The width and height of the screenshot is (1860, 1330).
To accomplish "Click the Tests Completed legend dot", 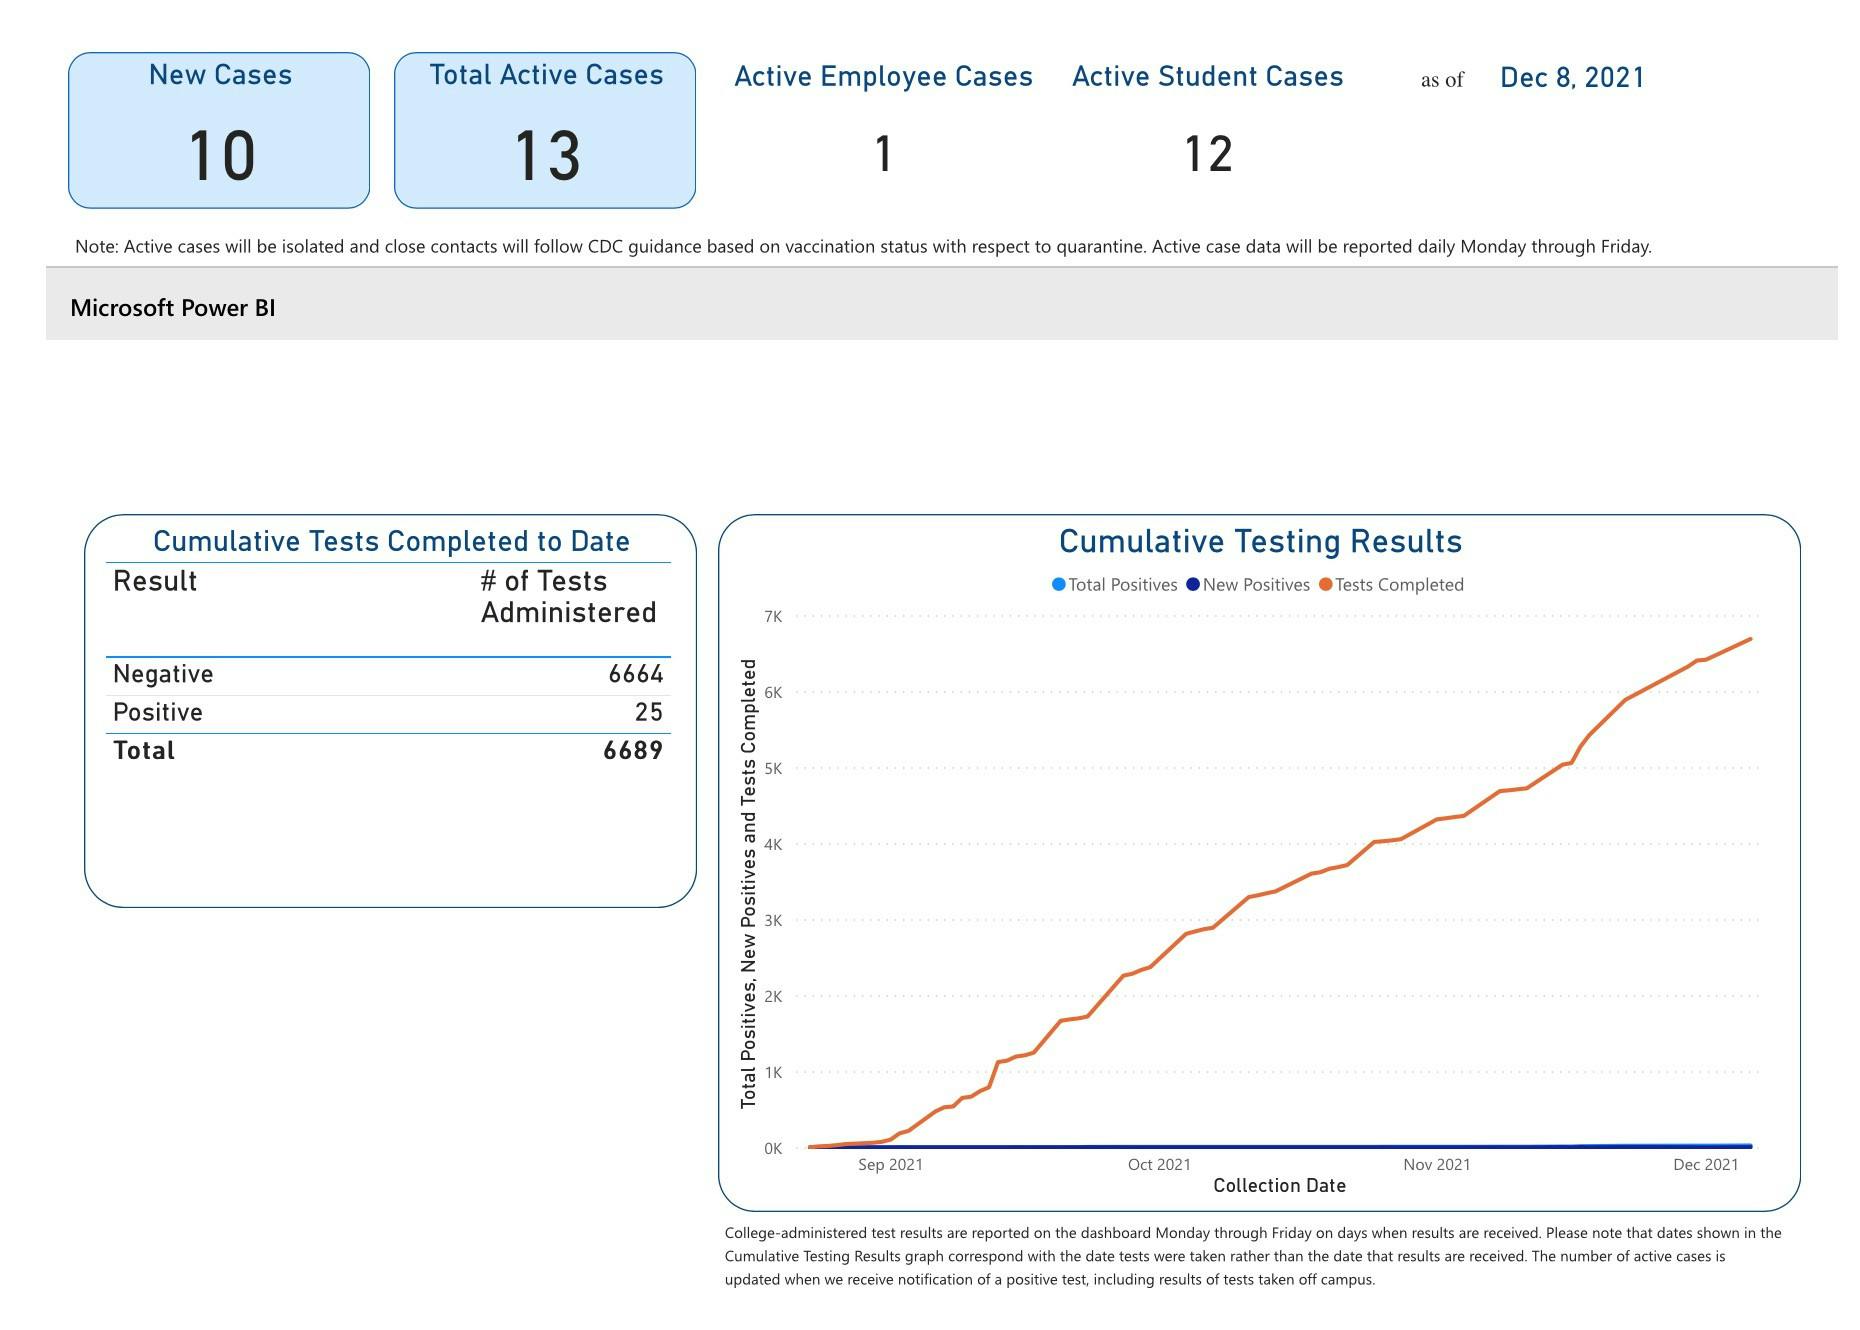I will (1326, 584).
